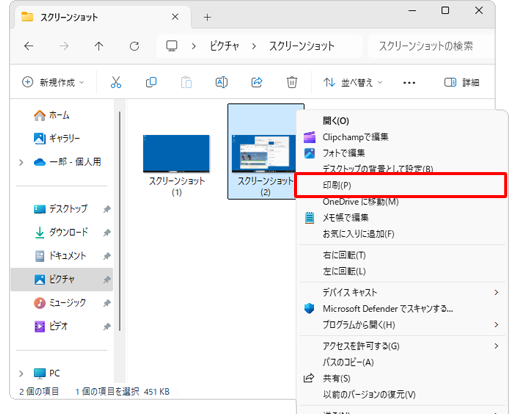
Task: Click the PC monitor icon in address bar
Action: pyautogui.click(x=172, y=46)
